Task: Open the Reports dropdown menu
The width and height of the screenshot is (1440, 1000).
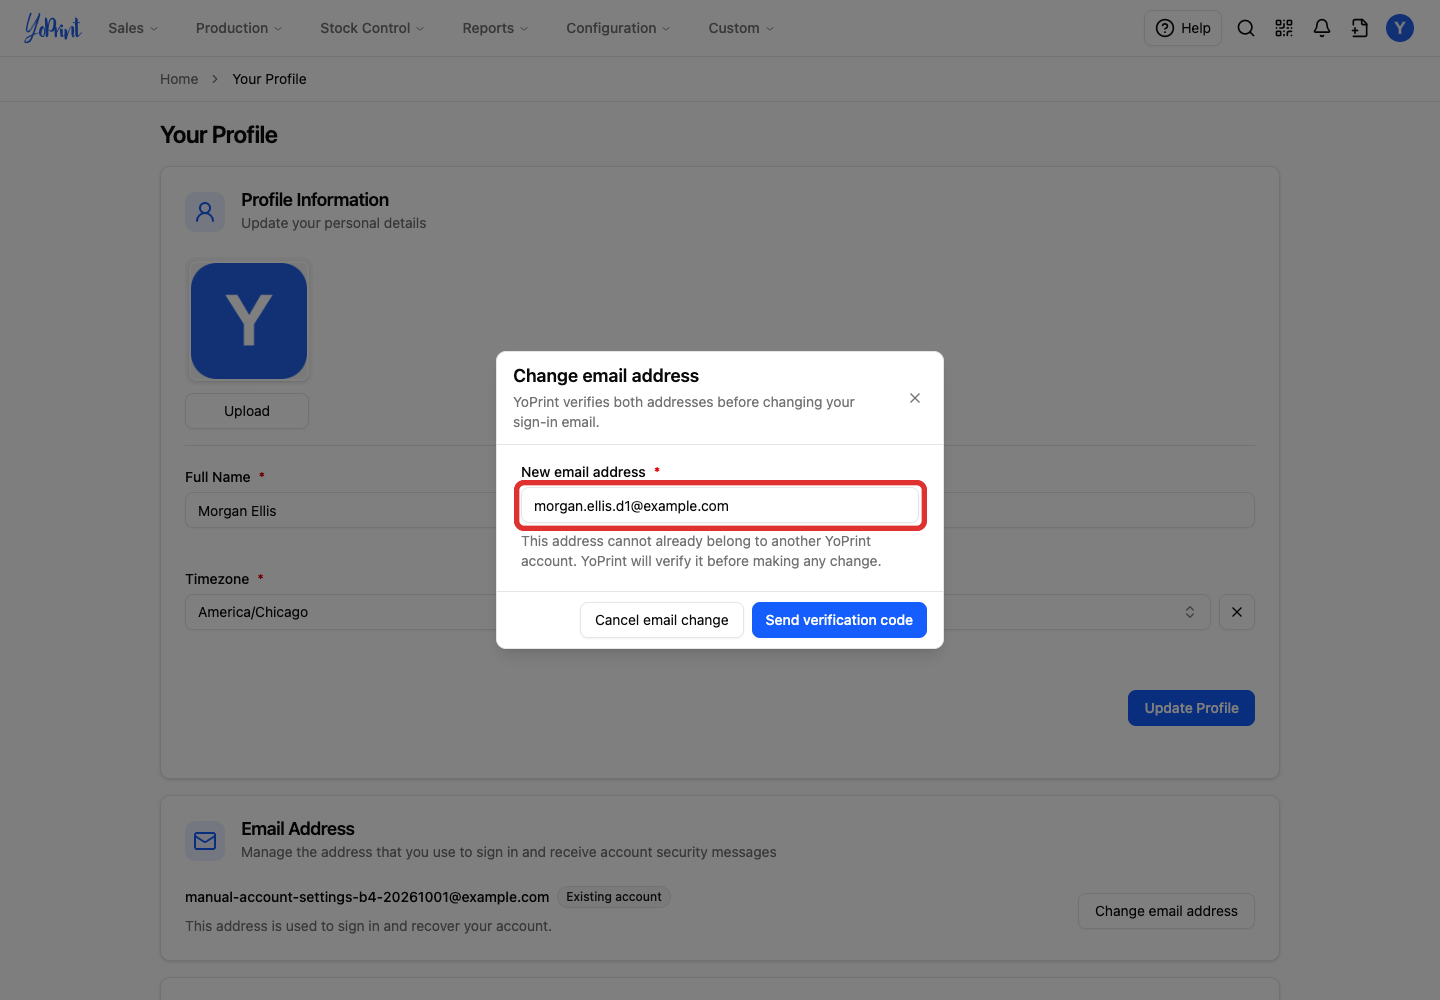Action: pos(495,28)
